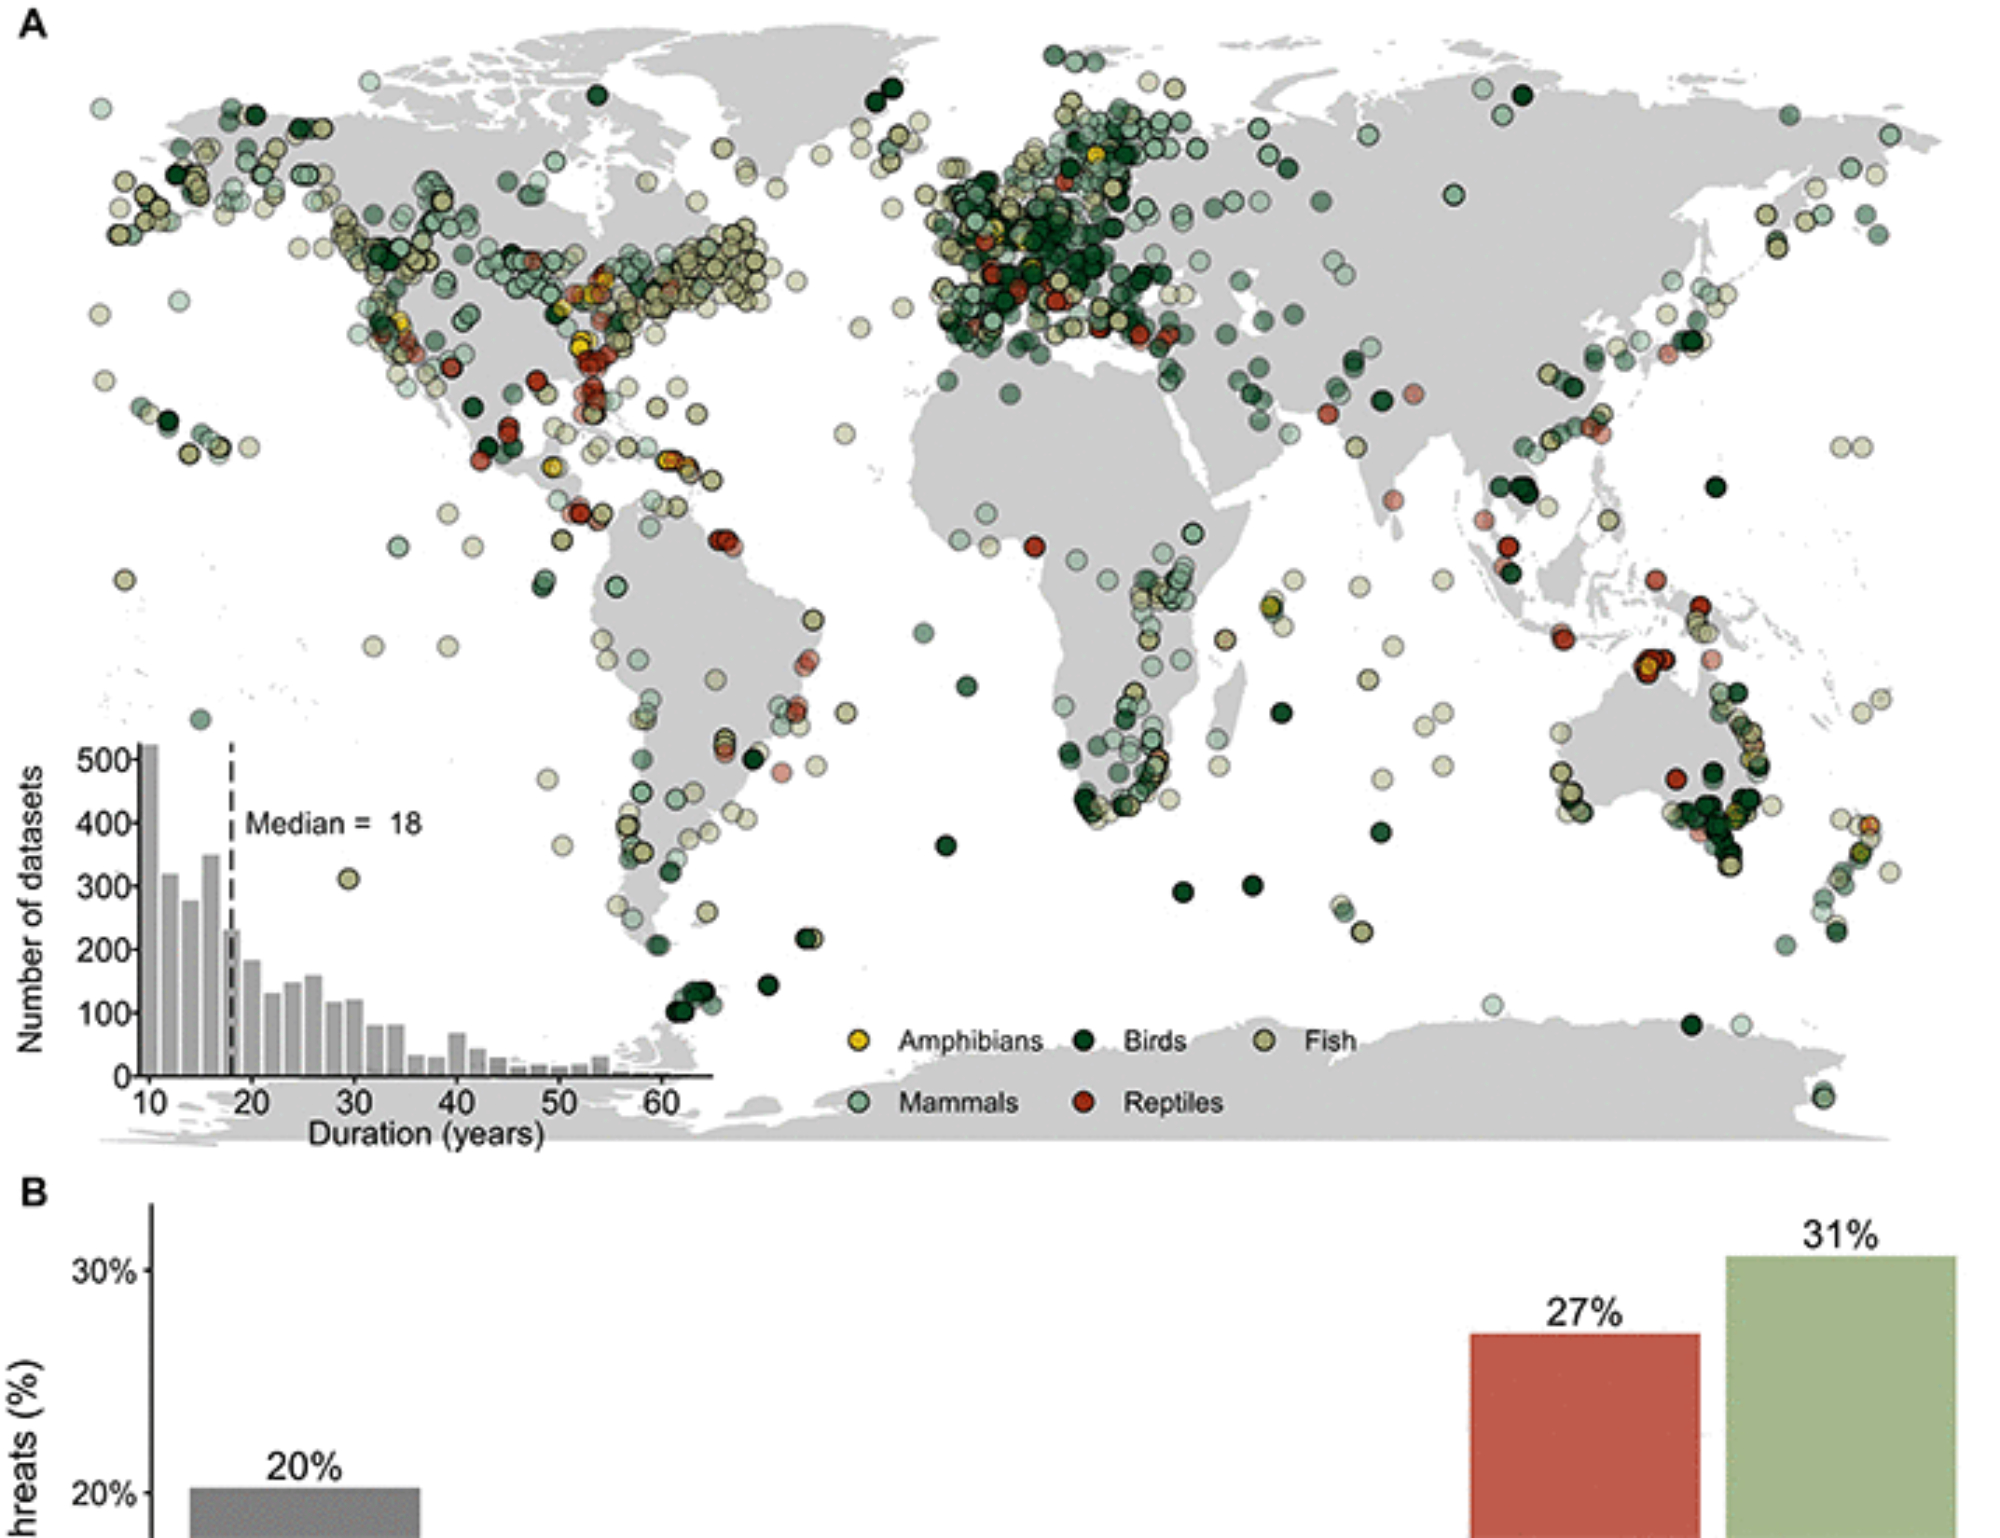Viewport: 2000px width, 1538px height.
Task: Select the Amphibians legend text label
Action: click(970, 1040)
